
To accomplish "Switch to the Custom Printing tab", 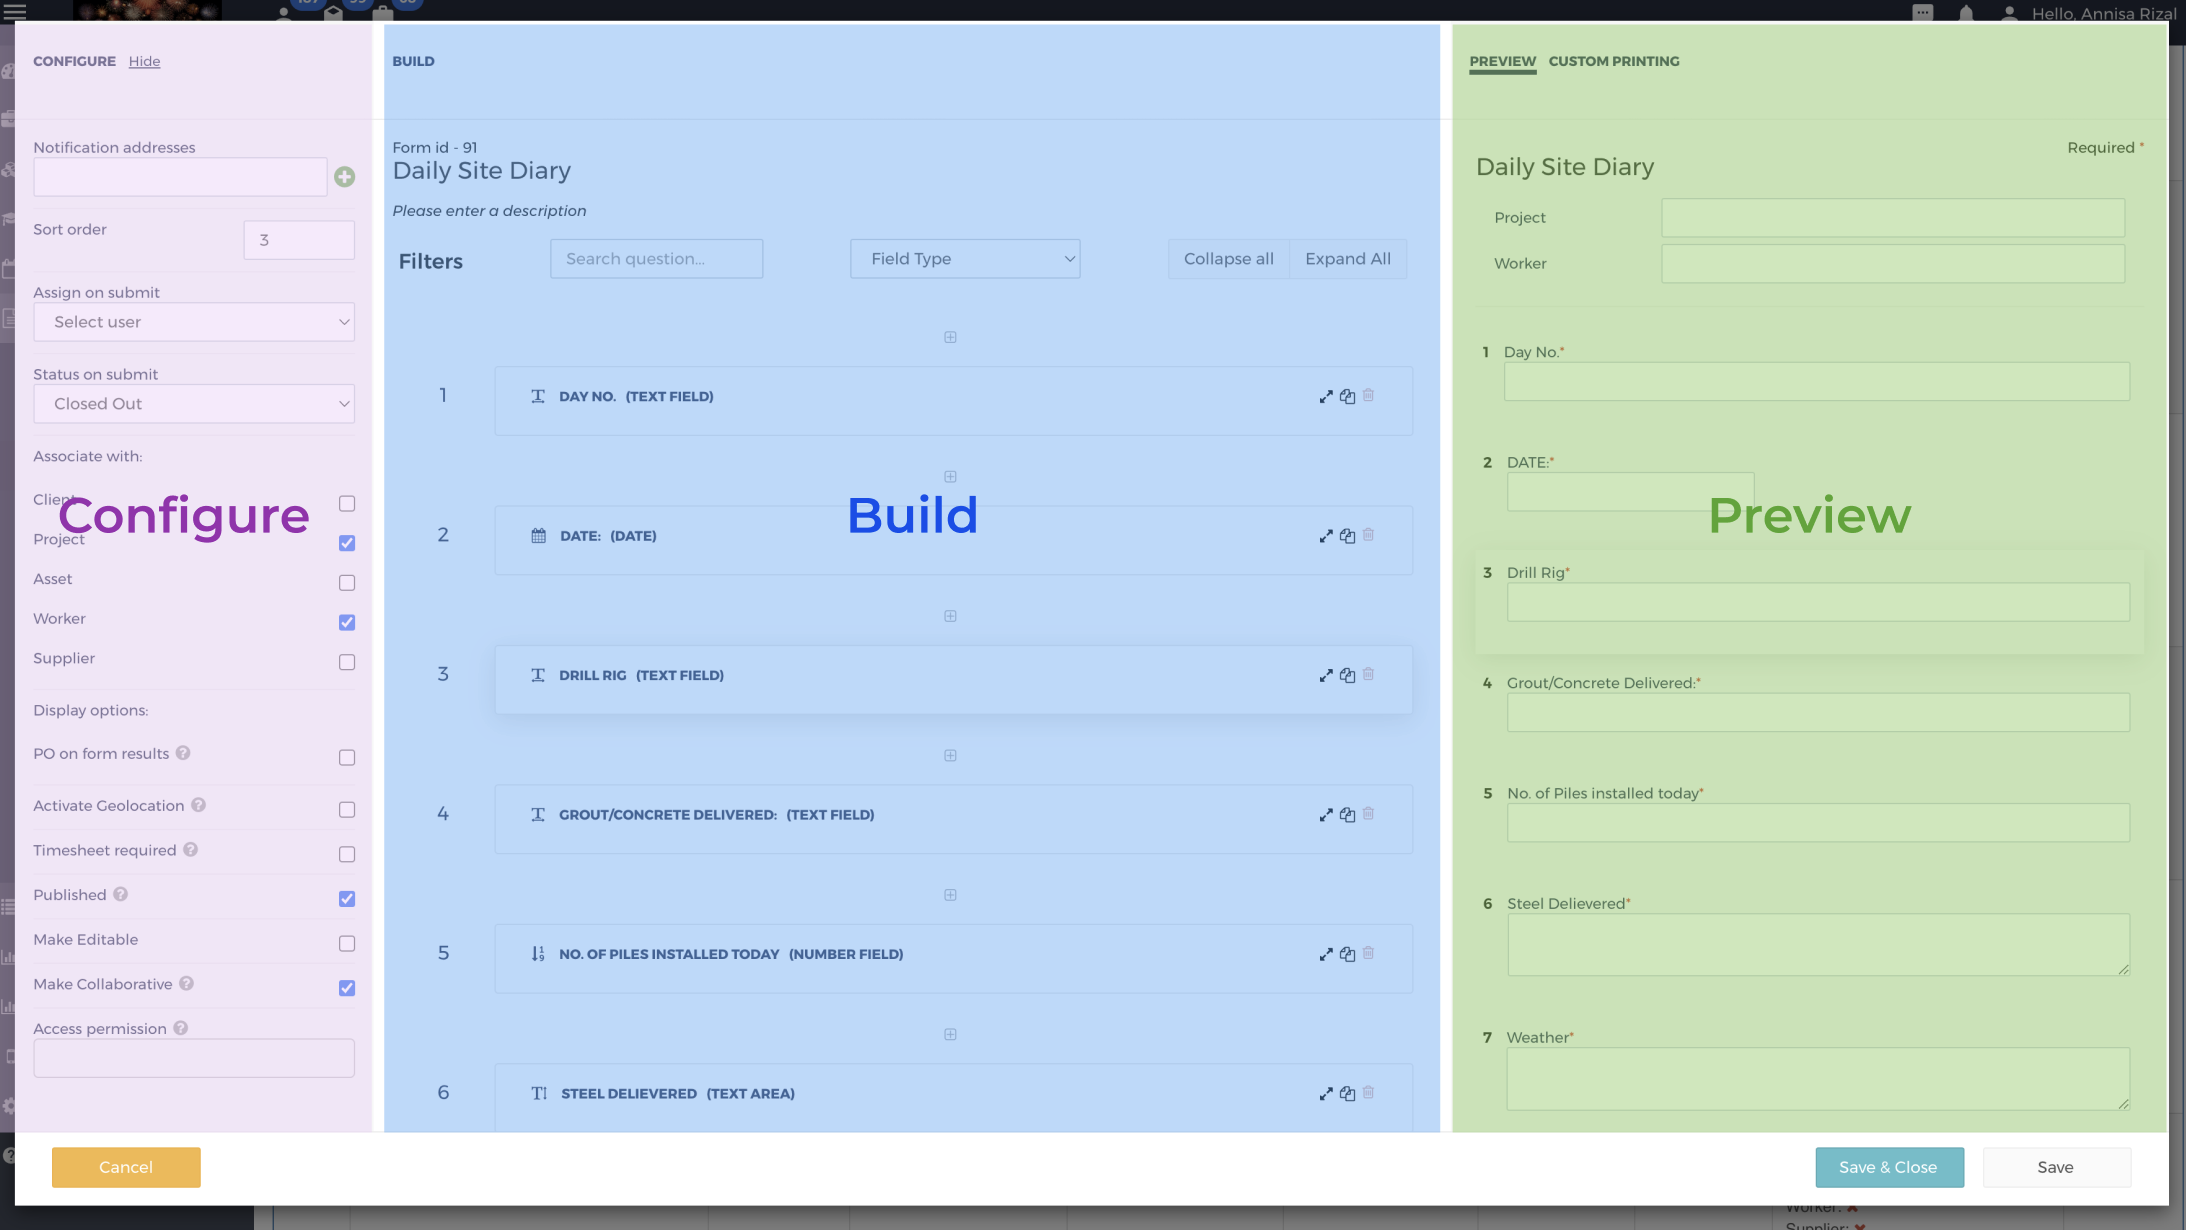I will point(1613,61).
